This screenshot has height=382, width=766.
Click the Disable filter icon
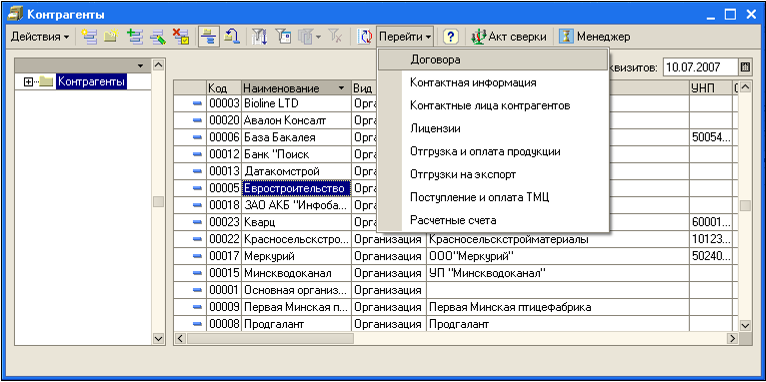coord(335,37)
